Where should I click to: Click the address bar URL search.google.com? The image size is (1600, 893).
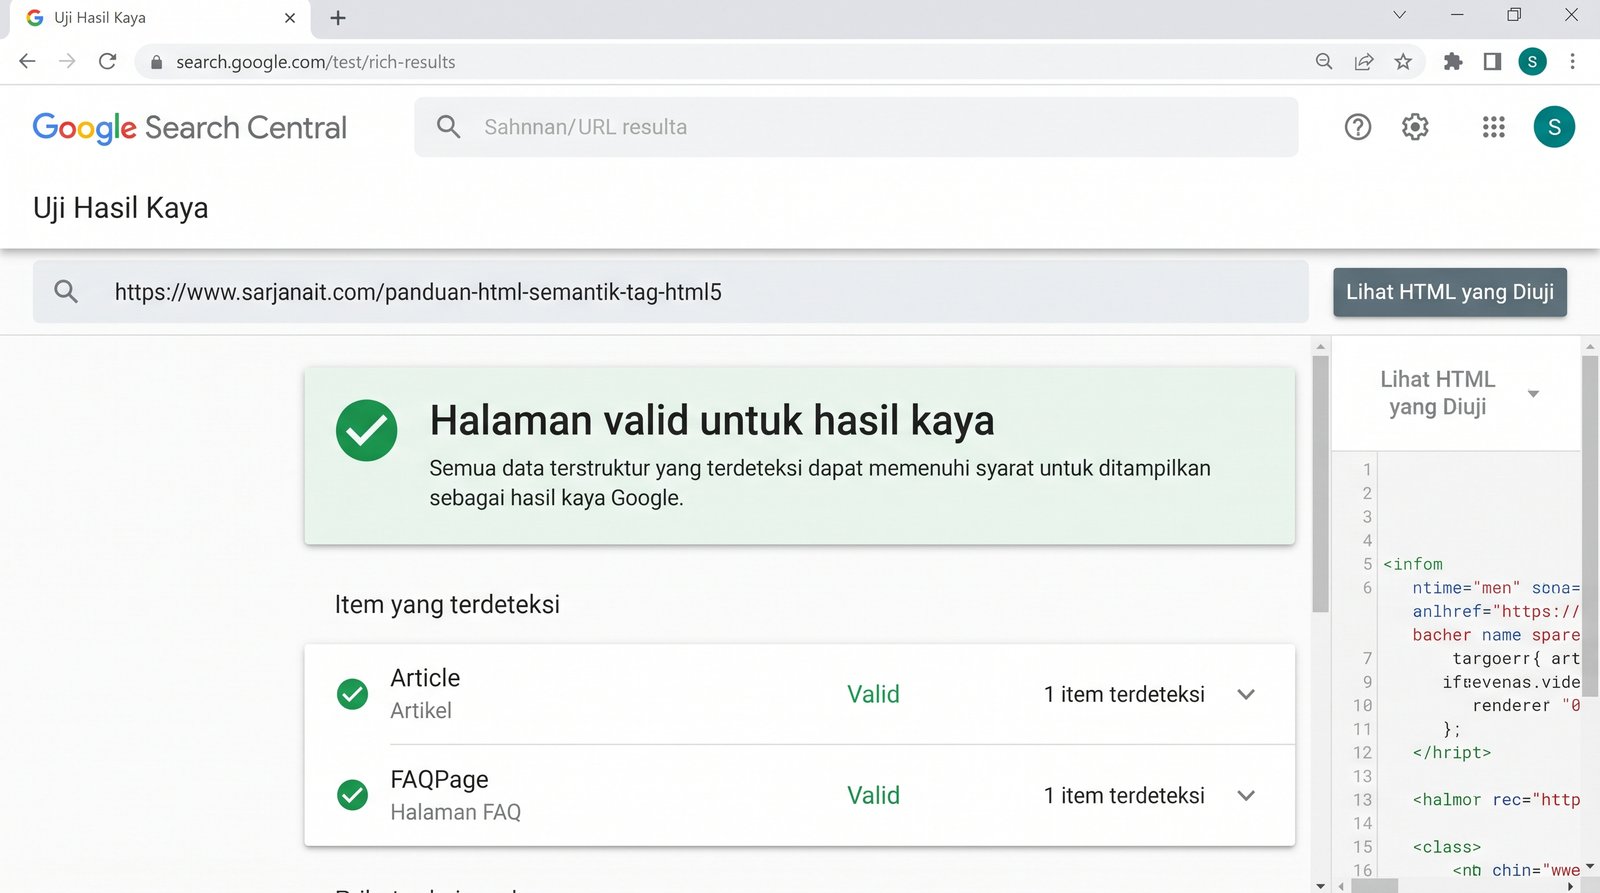pos(316,62)
